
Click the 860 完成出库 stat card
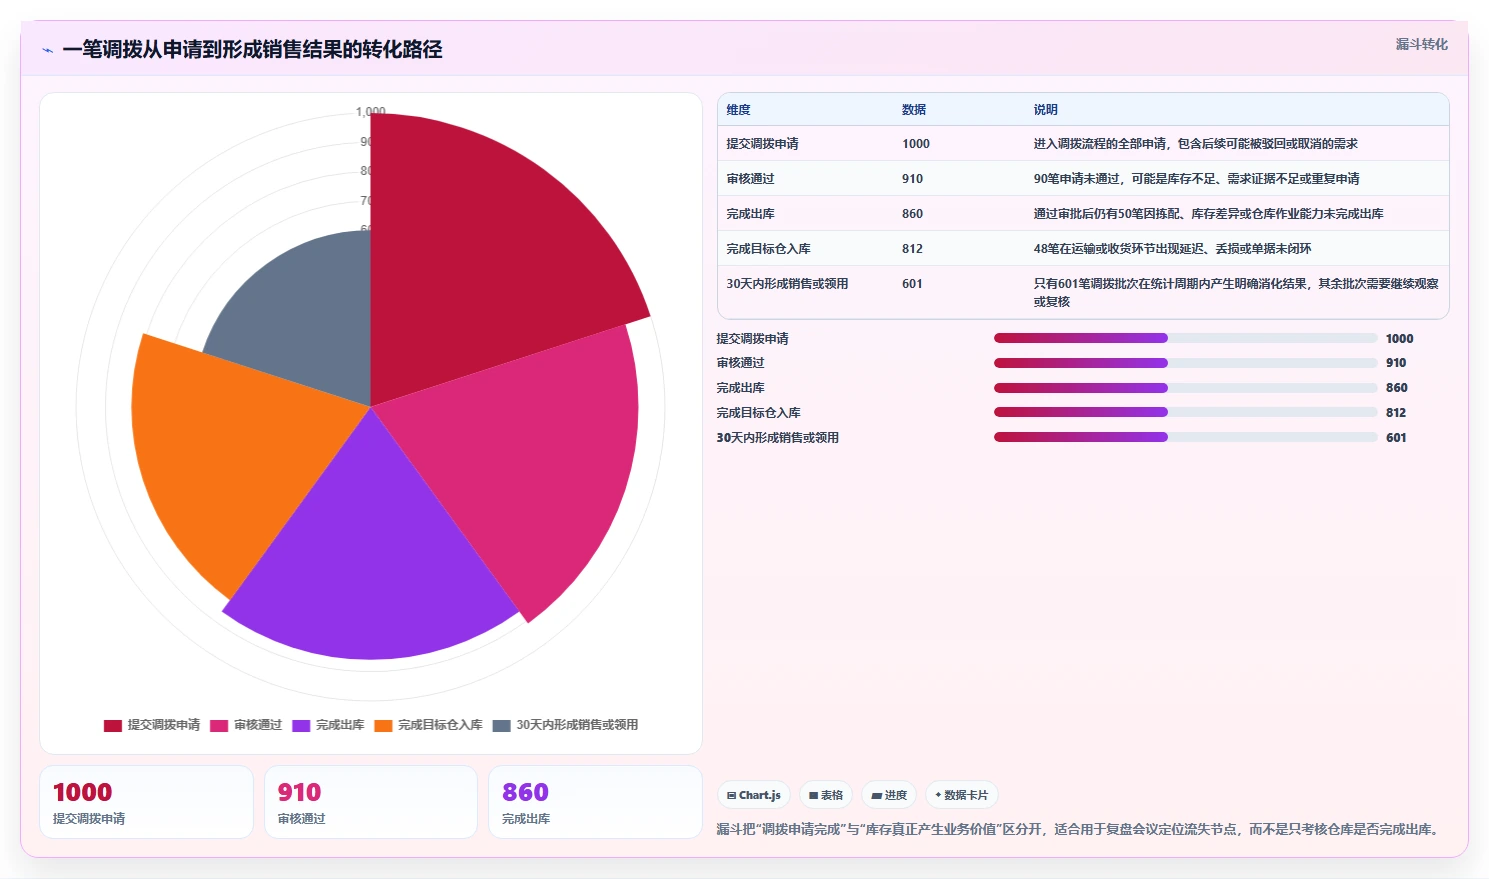595,802
